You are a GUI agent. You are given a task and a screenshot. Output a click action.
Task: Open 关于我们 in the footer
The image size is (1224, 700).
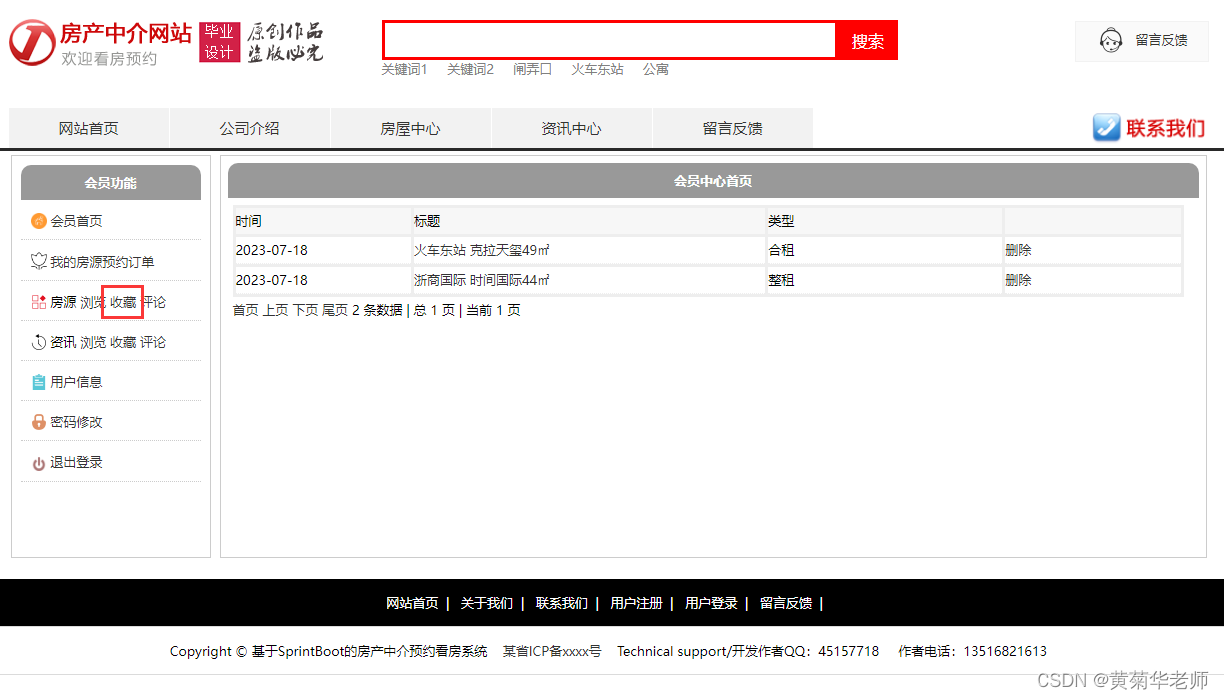(487, 603)
